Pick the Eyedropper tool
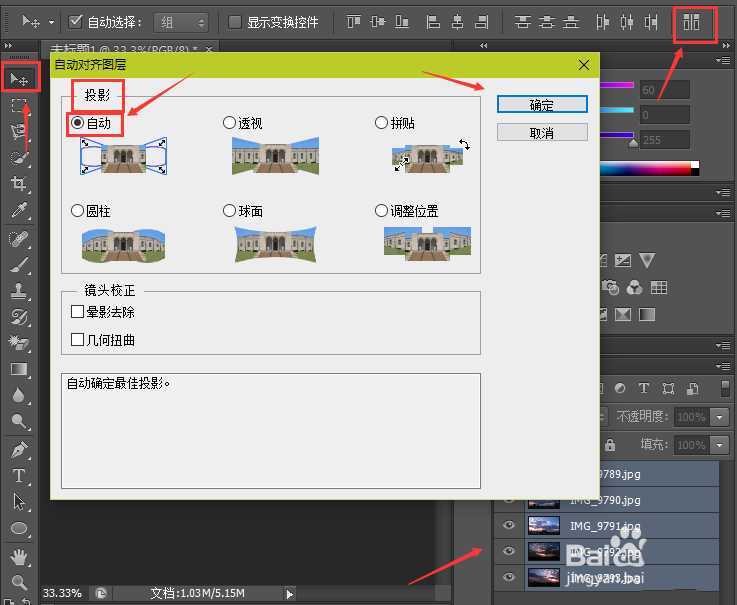This screenshot has height=605, width=737. (19, 211)
